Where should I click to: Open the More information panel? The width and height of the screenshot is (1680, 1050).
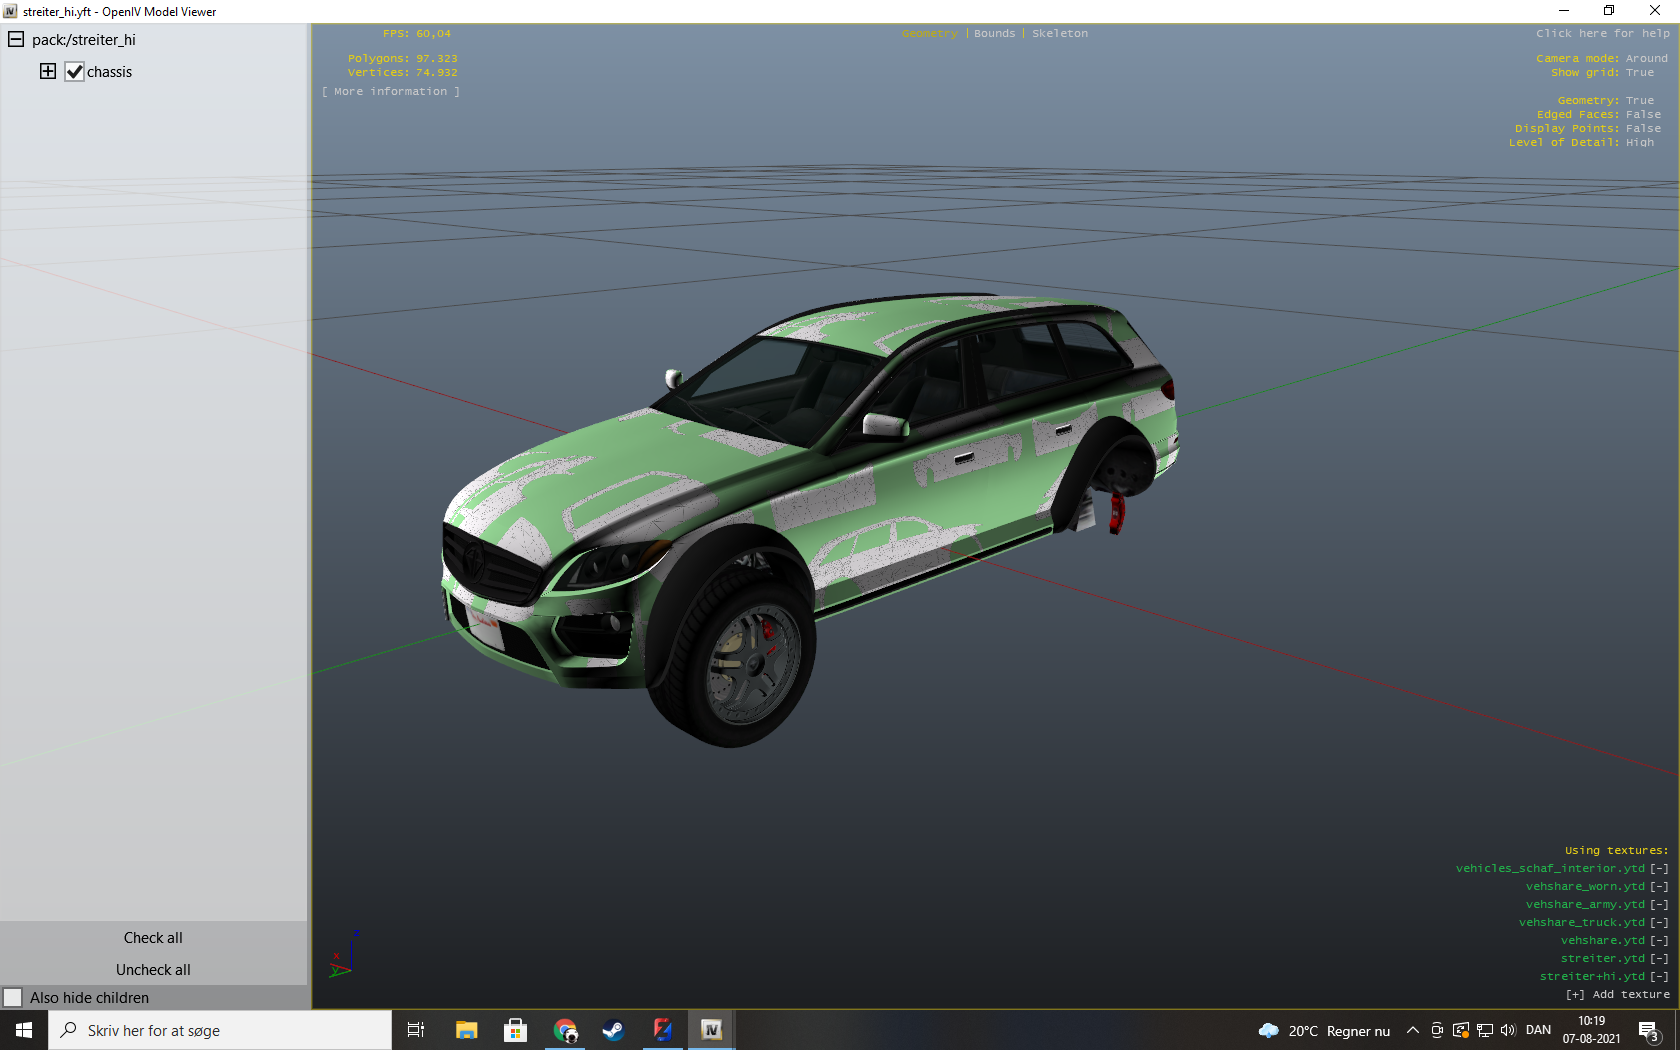tap(391, 92)
